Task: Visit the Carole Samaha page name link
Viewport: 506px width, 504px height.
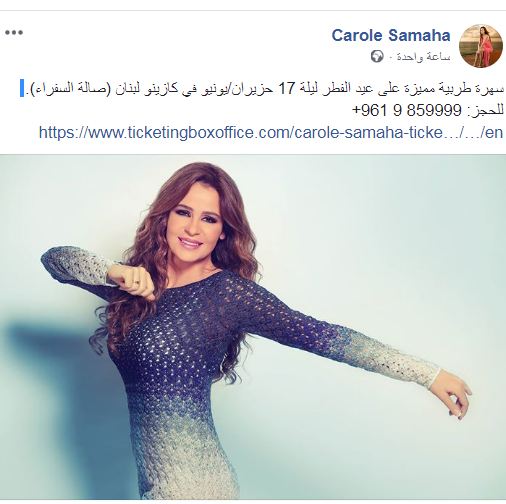Action: pos(391,35)
